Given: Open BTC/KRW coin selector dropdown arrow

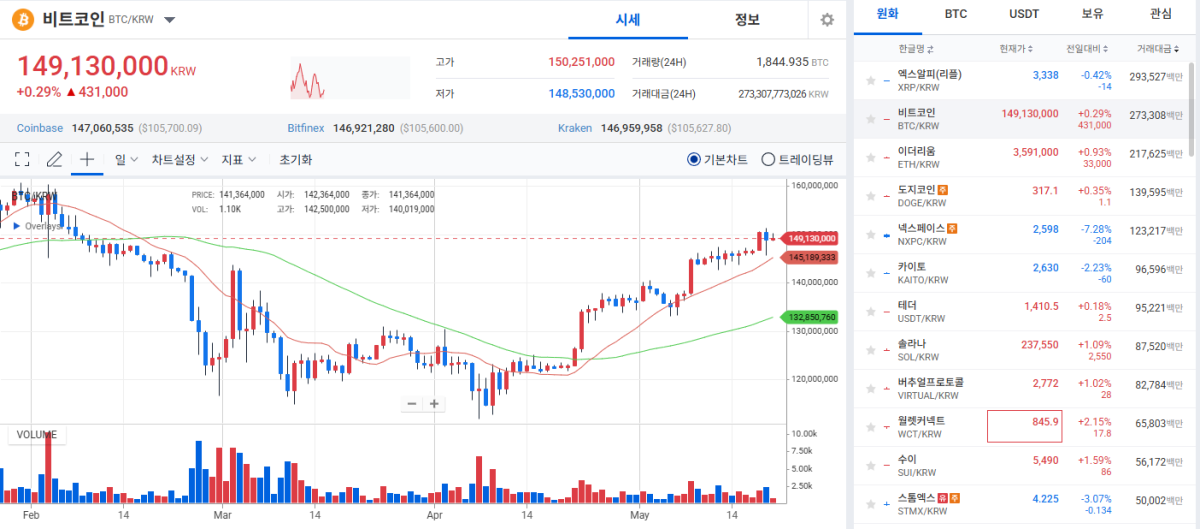Looking at the screenshot, I should click(x=169, y=20).
